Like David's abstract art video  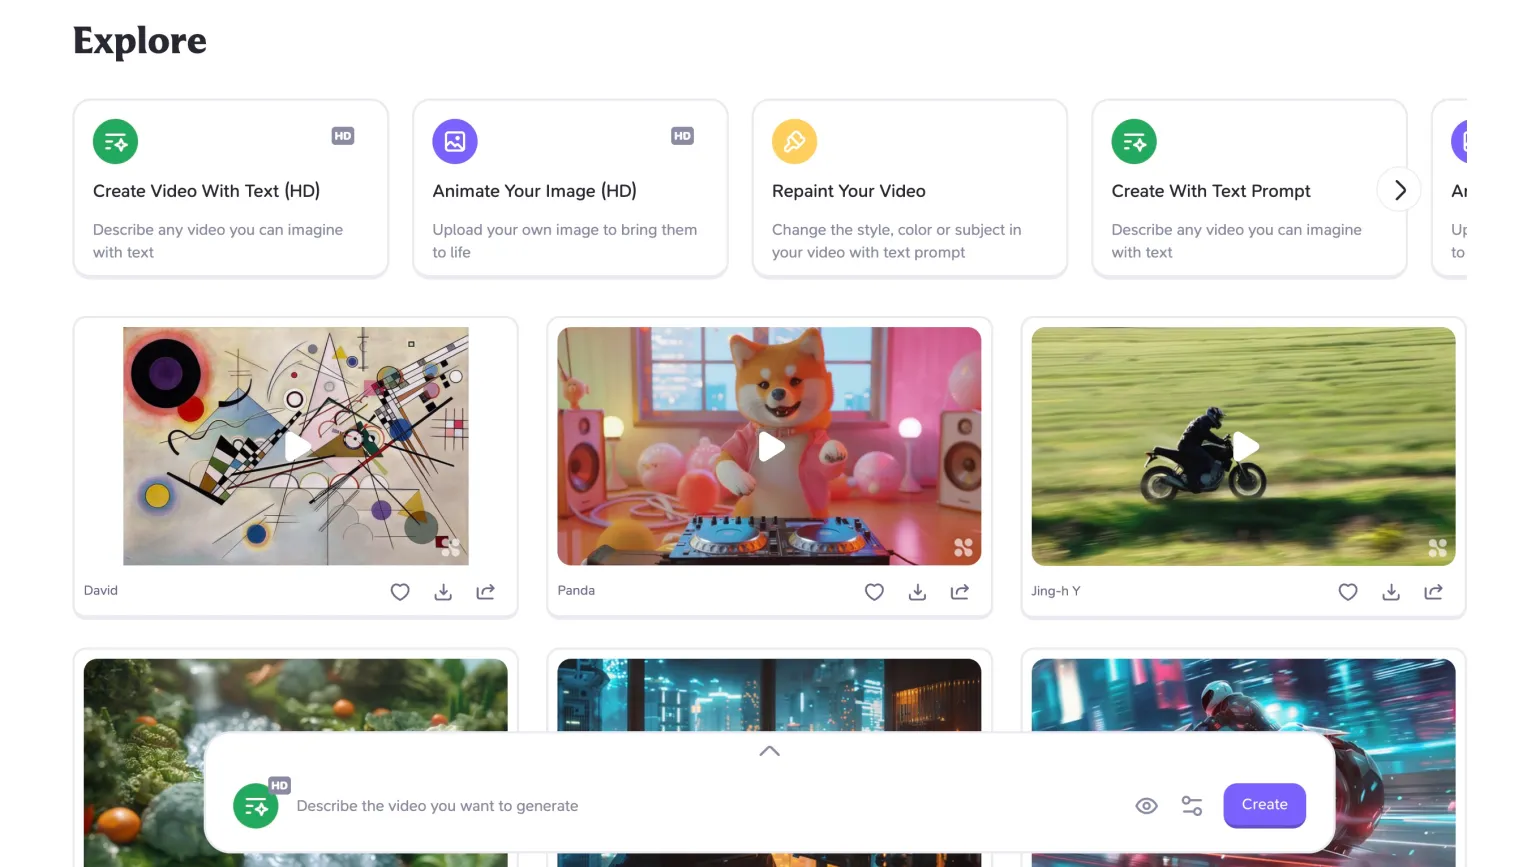[x=400, y=592]
